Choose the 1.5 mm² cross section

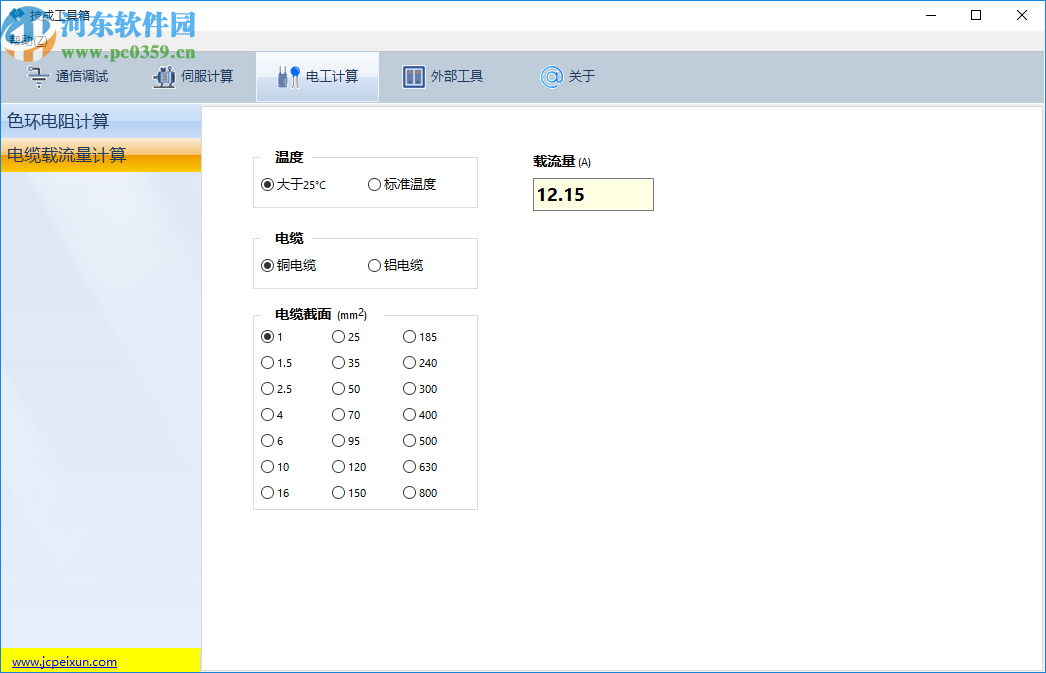click(x=267, y=363)
